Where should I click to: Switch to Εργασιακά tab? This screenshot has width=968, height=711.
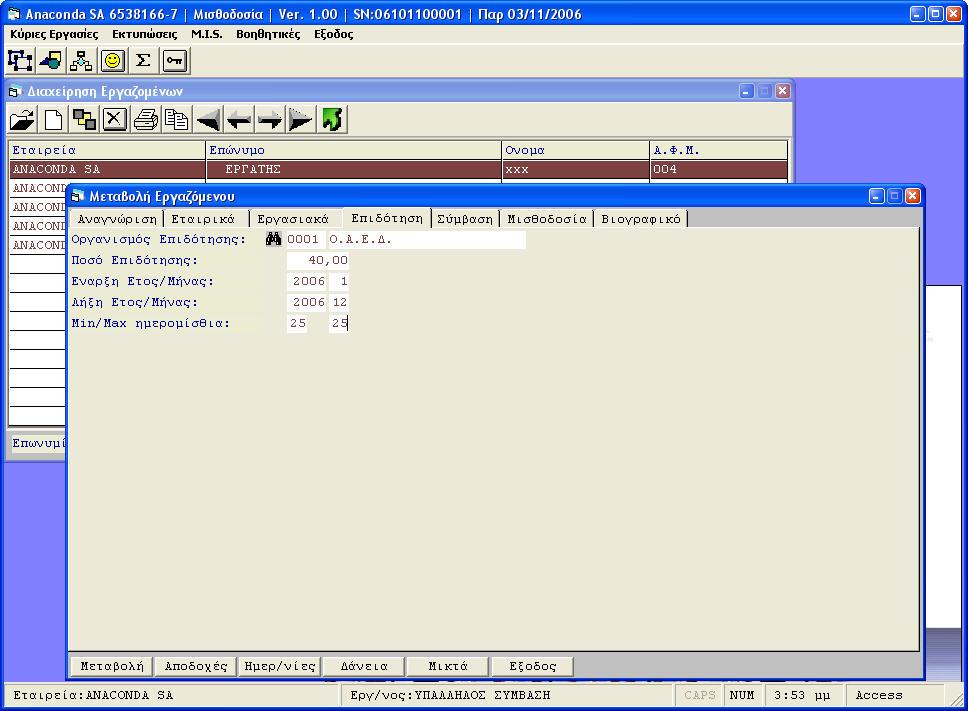(293, 219)
